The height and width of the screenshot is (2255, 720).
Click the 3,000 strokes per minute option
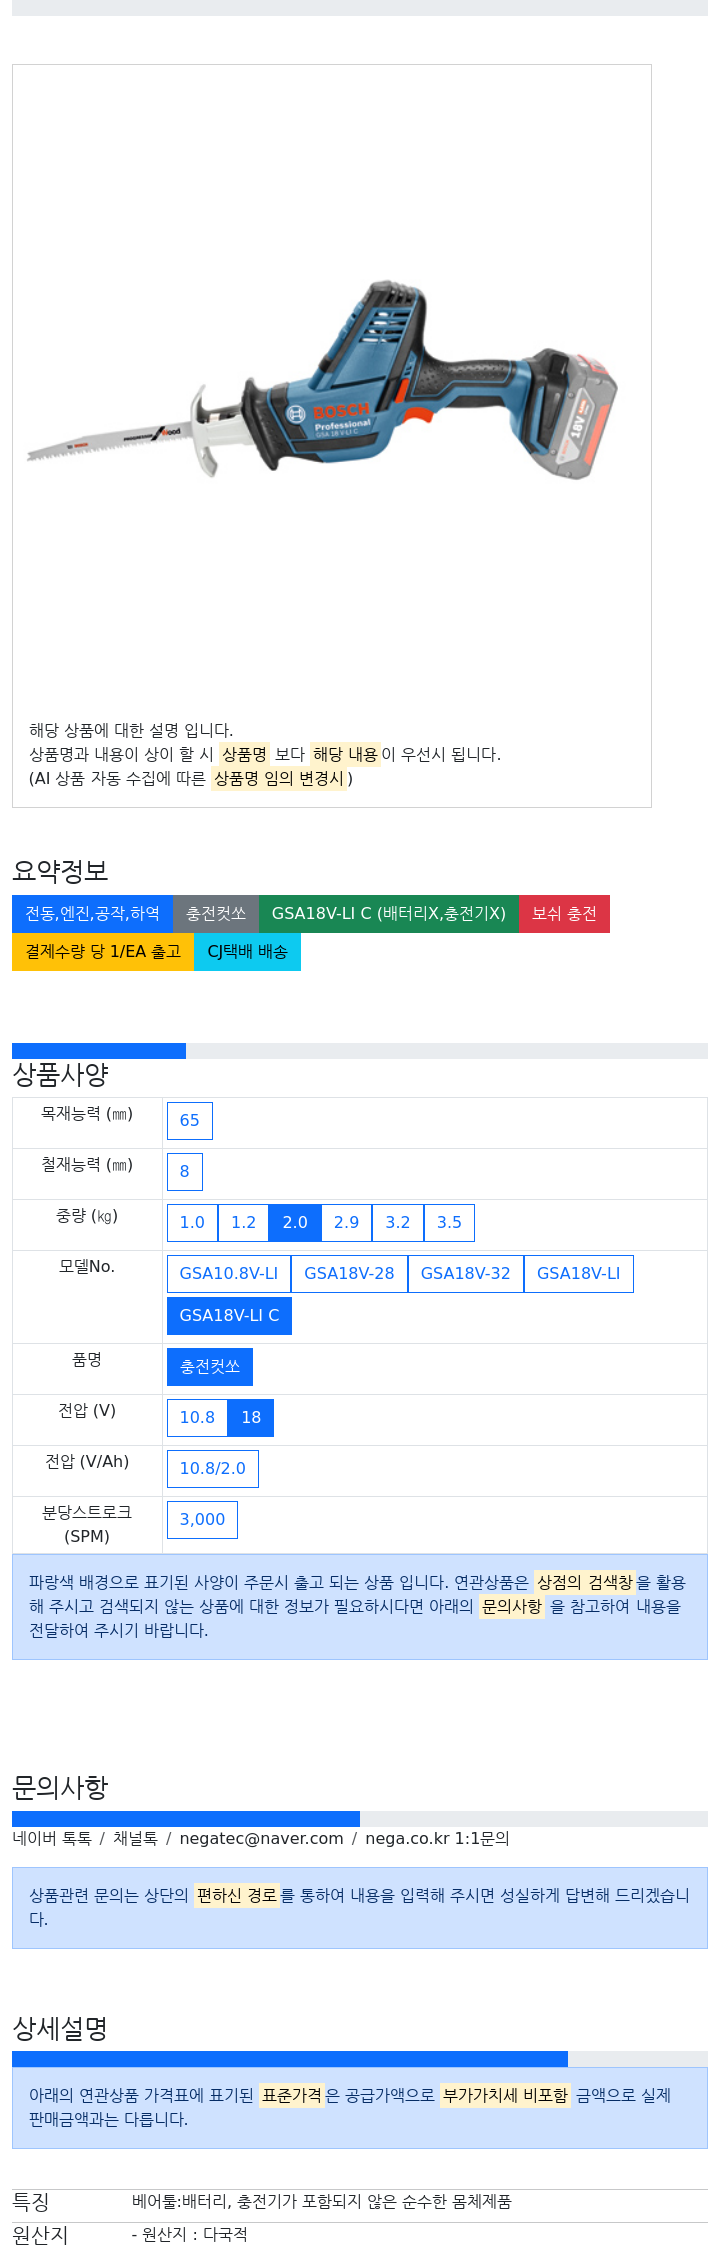[202, 1520]
